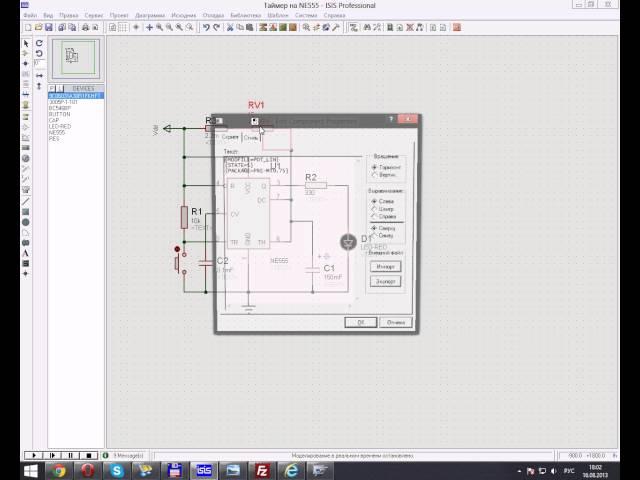Click the OK button in dialog

(x=360, y=322)
